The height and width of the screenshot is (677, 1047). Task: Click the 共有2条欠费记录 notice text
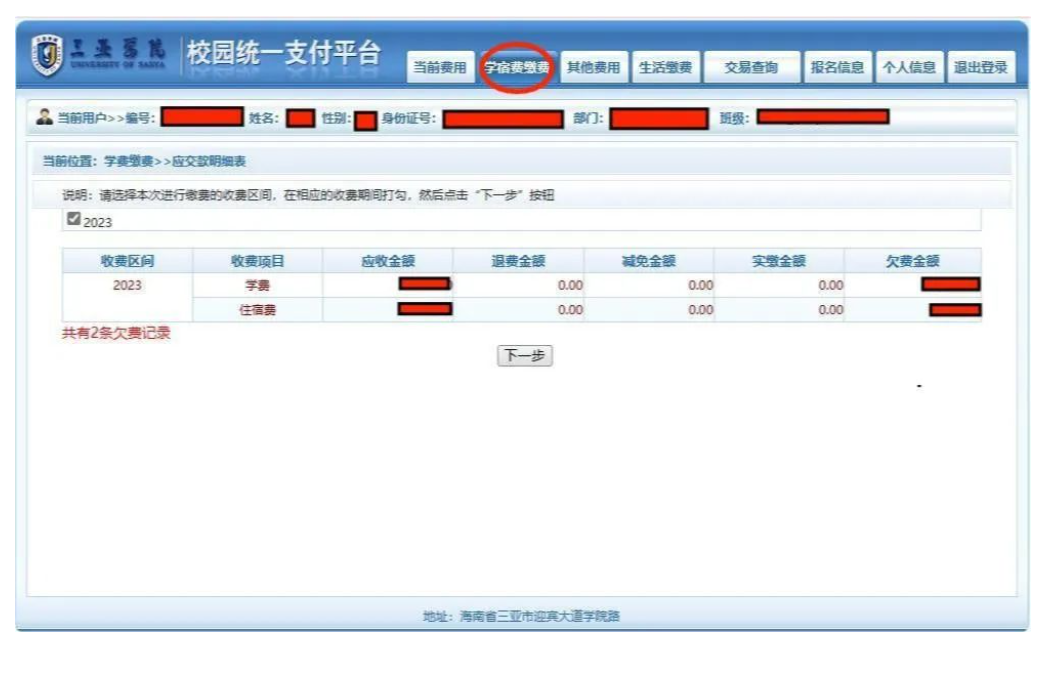(116, 333)
